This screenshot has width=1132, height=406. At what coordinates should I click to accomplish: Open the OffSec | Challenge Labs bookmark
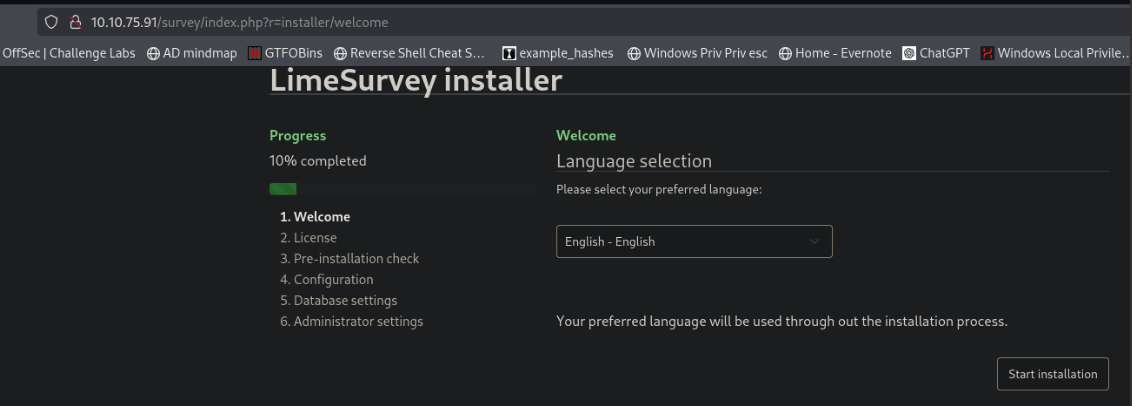coord(69,53)
